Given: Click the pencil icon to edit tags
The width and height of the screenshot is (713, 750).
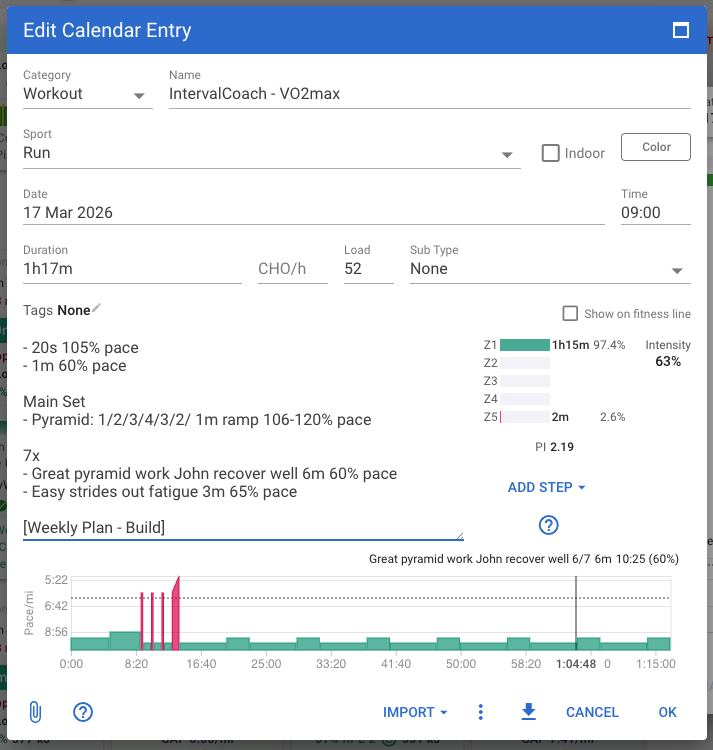Looking at the screenshot, I should [97, 310].
